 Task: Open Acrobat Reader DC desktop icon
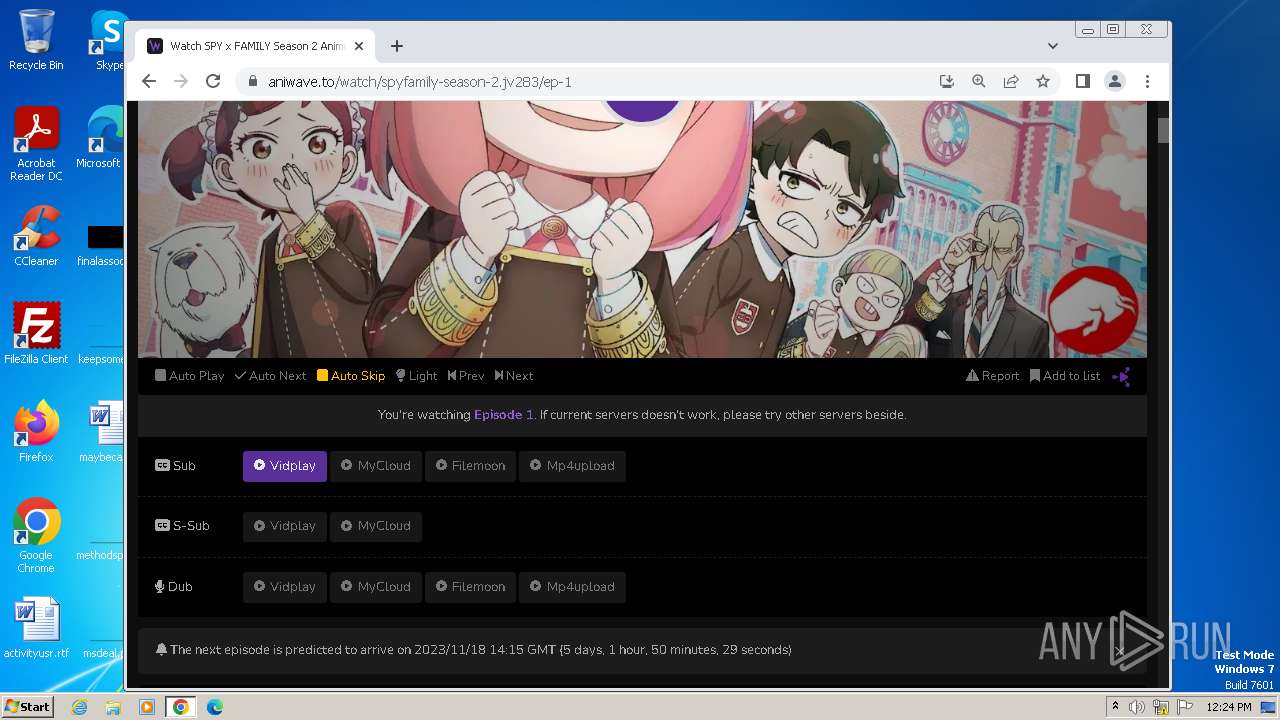coord(36,144)
